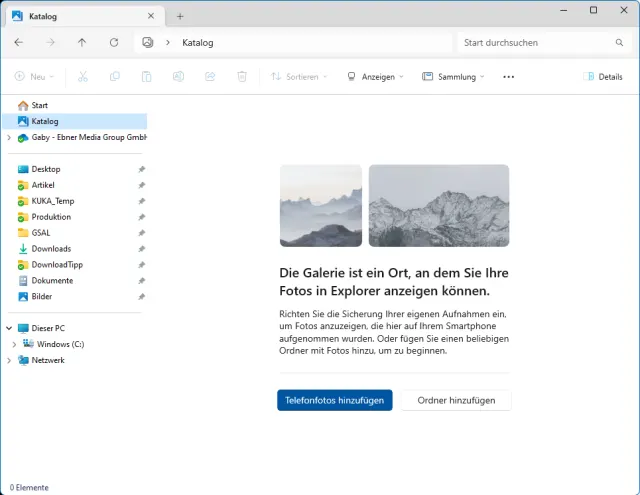This screenshot has width=640, height=495.
Task: Toggle the Details pane
Action: pos(603,77)
